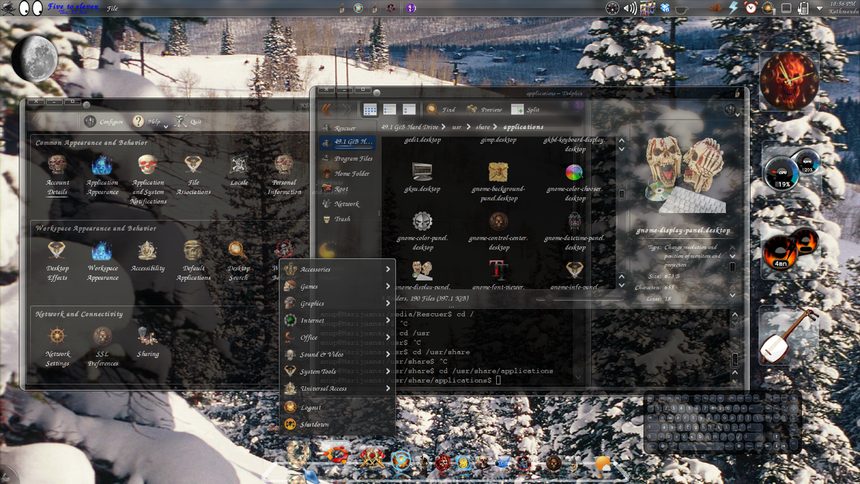Open Network Settings module
This screenshot has height=484, width=860.
coord(57,347)
